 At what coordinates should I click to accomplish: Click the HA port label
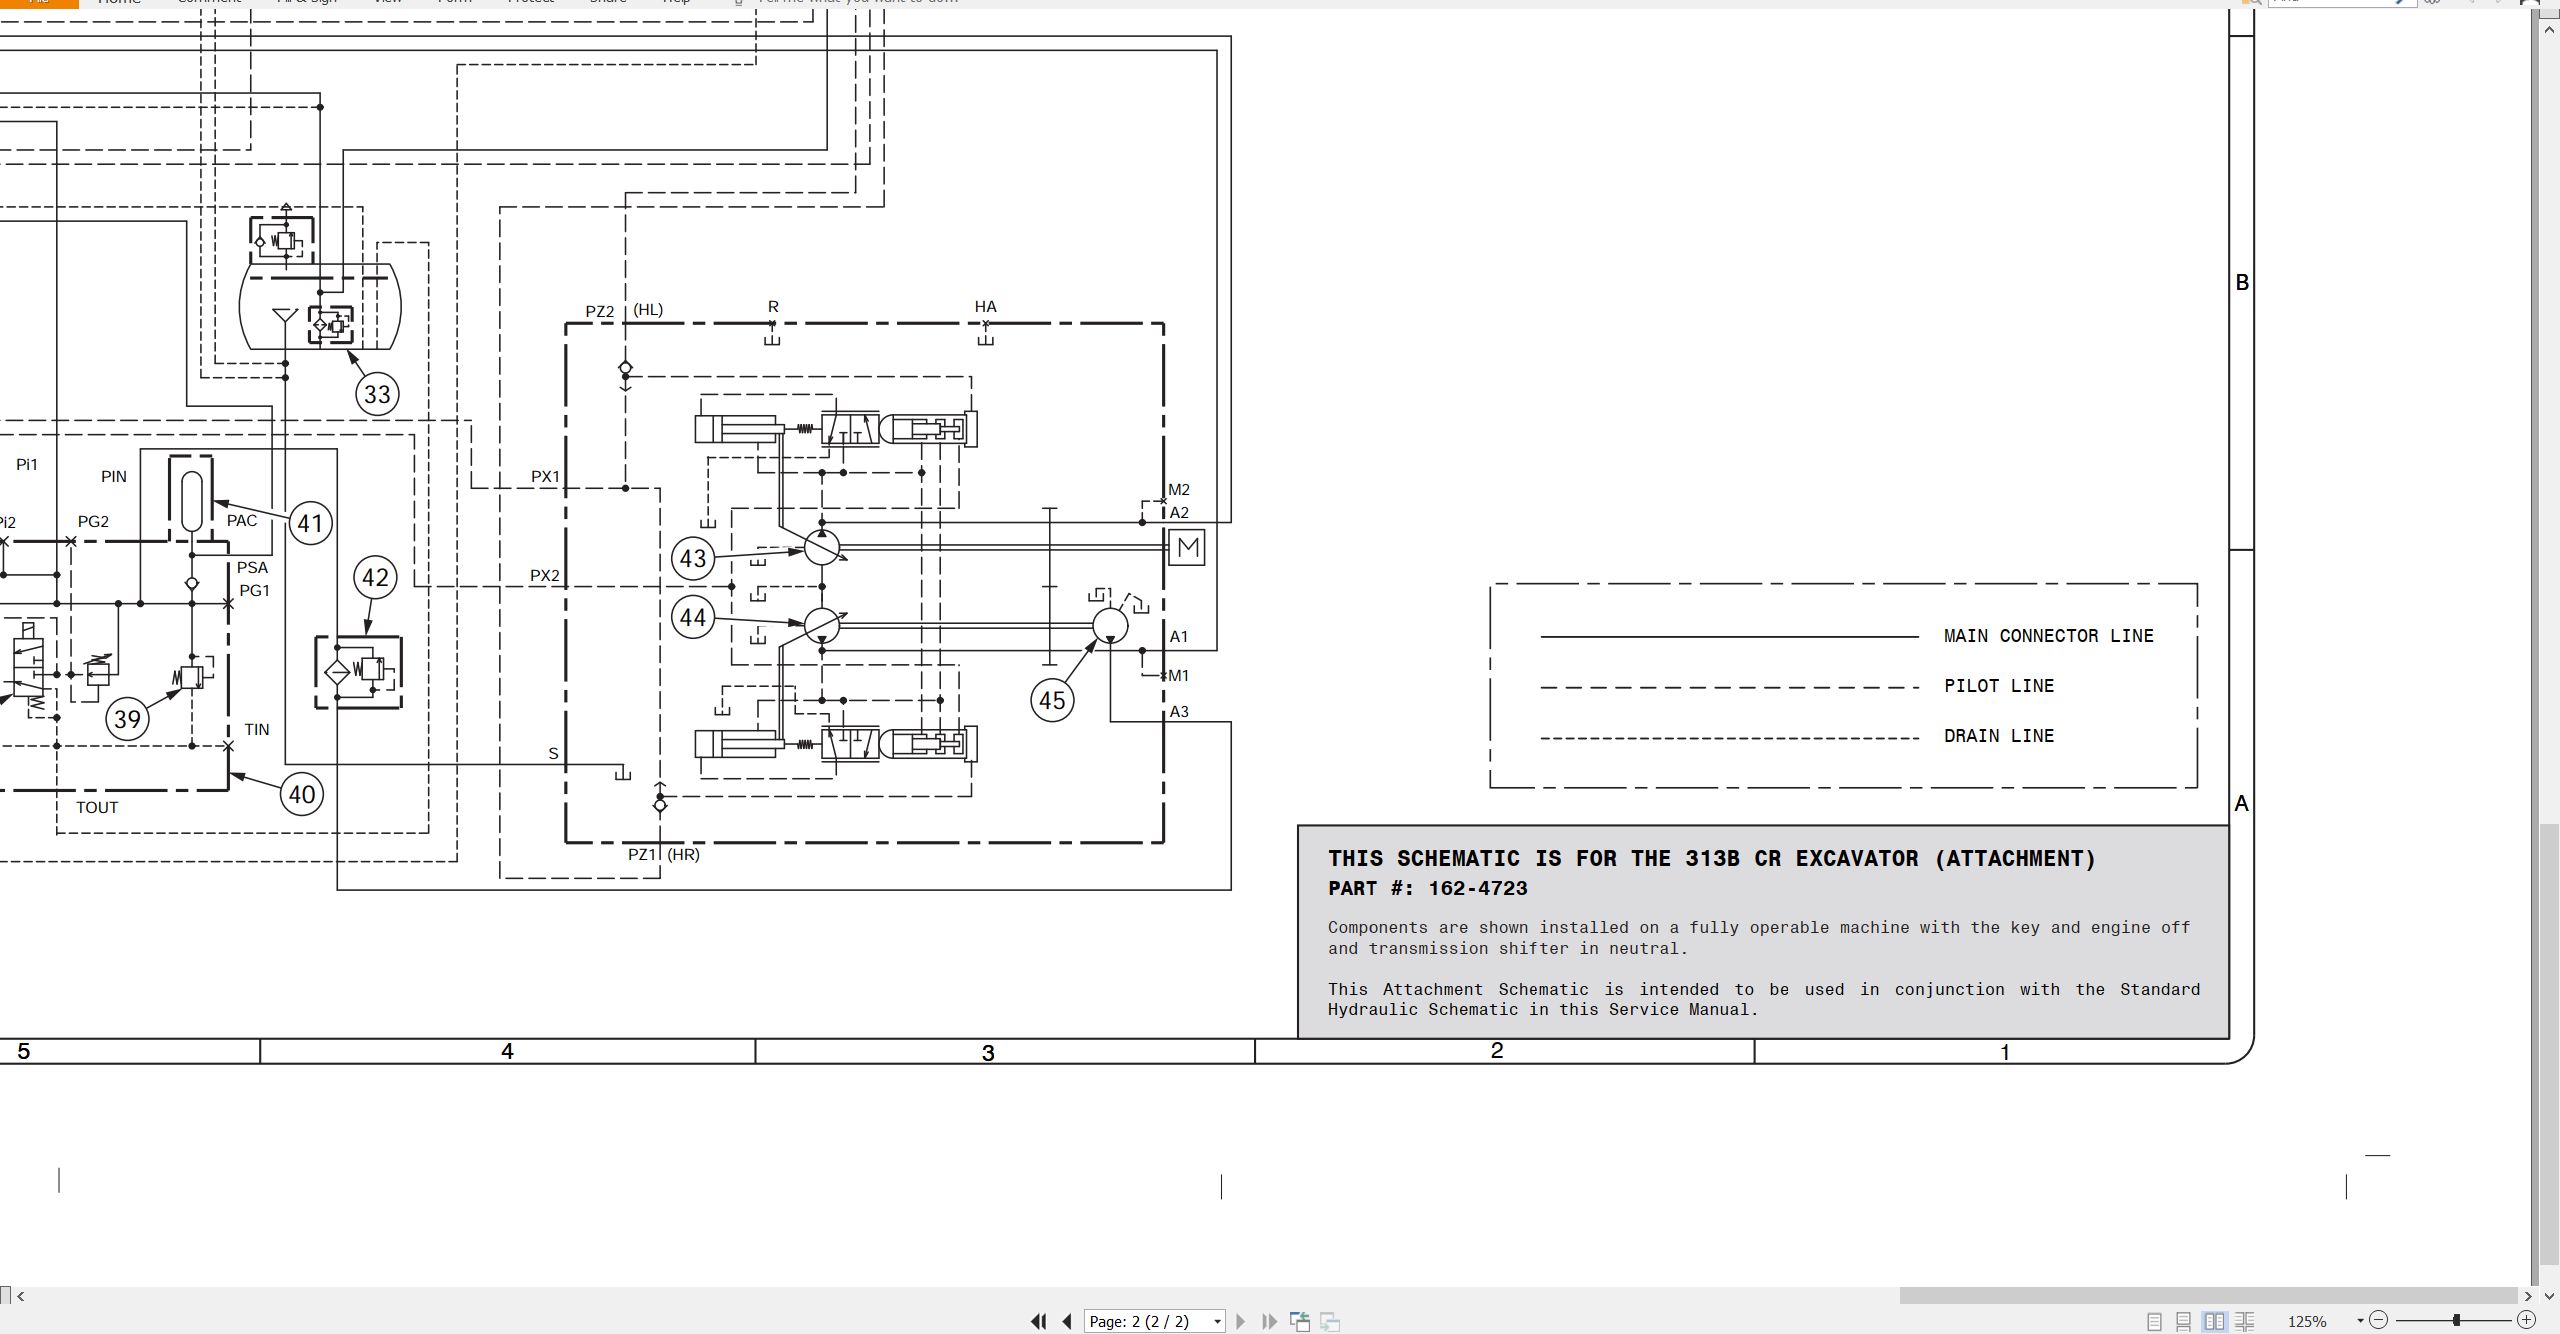pos(985,307)
